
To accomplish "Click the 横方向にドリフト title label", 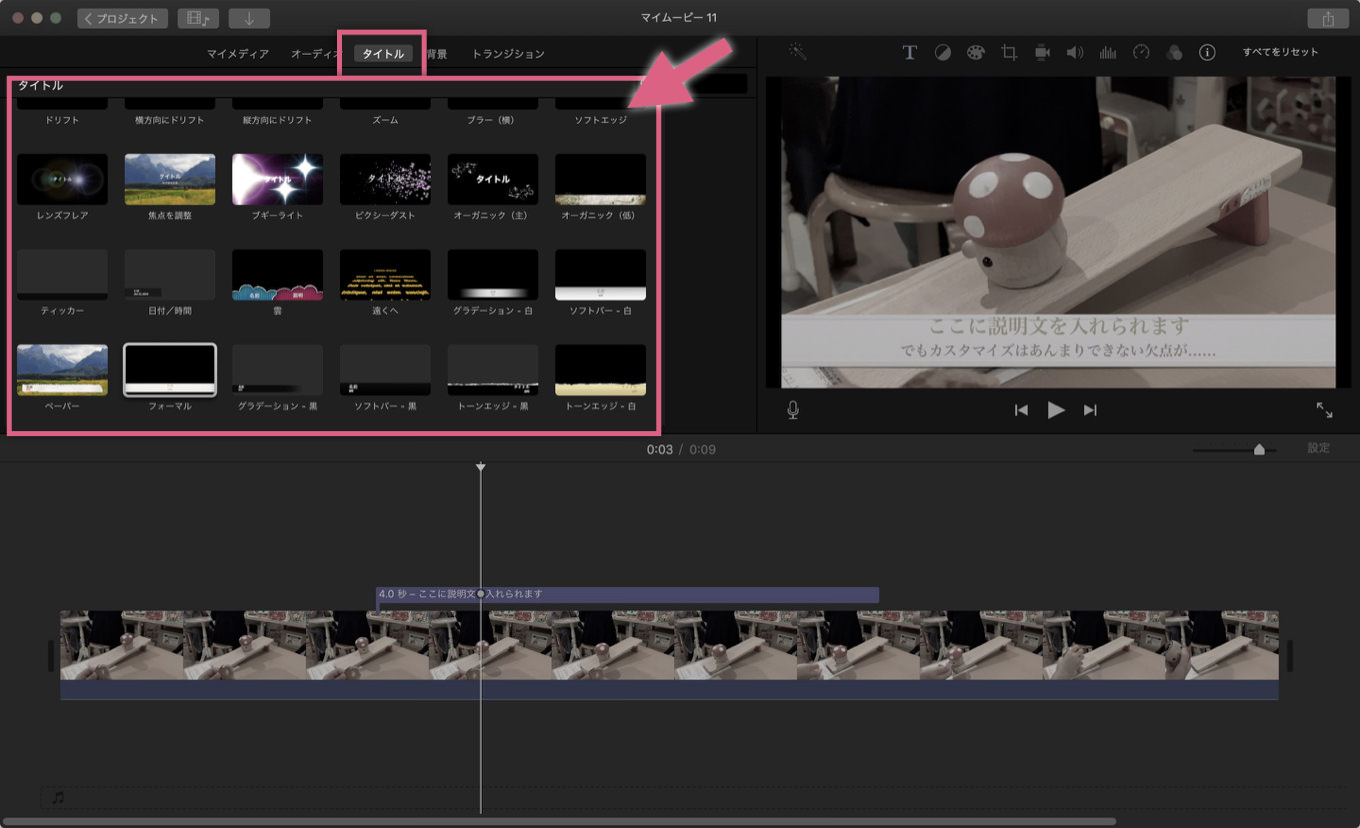I will [170, 120].
